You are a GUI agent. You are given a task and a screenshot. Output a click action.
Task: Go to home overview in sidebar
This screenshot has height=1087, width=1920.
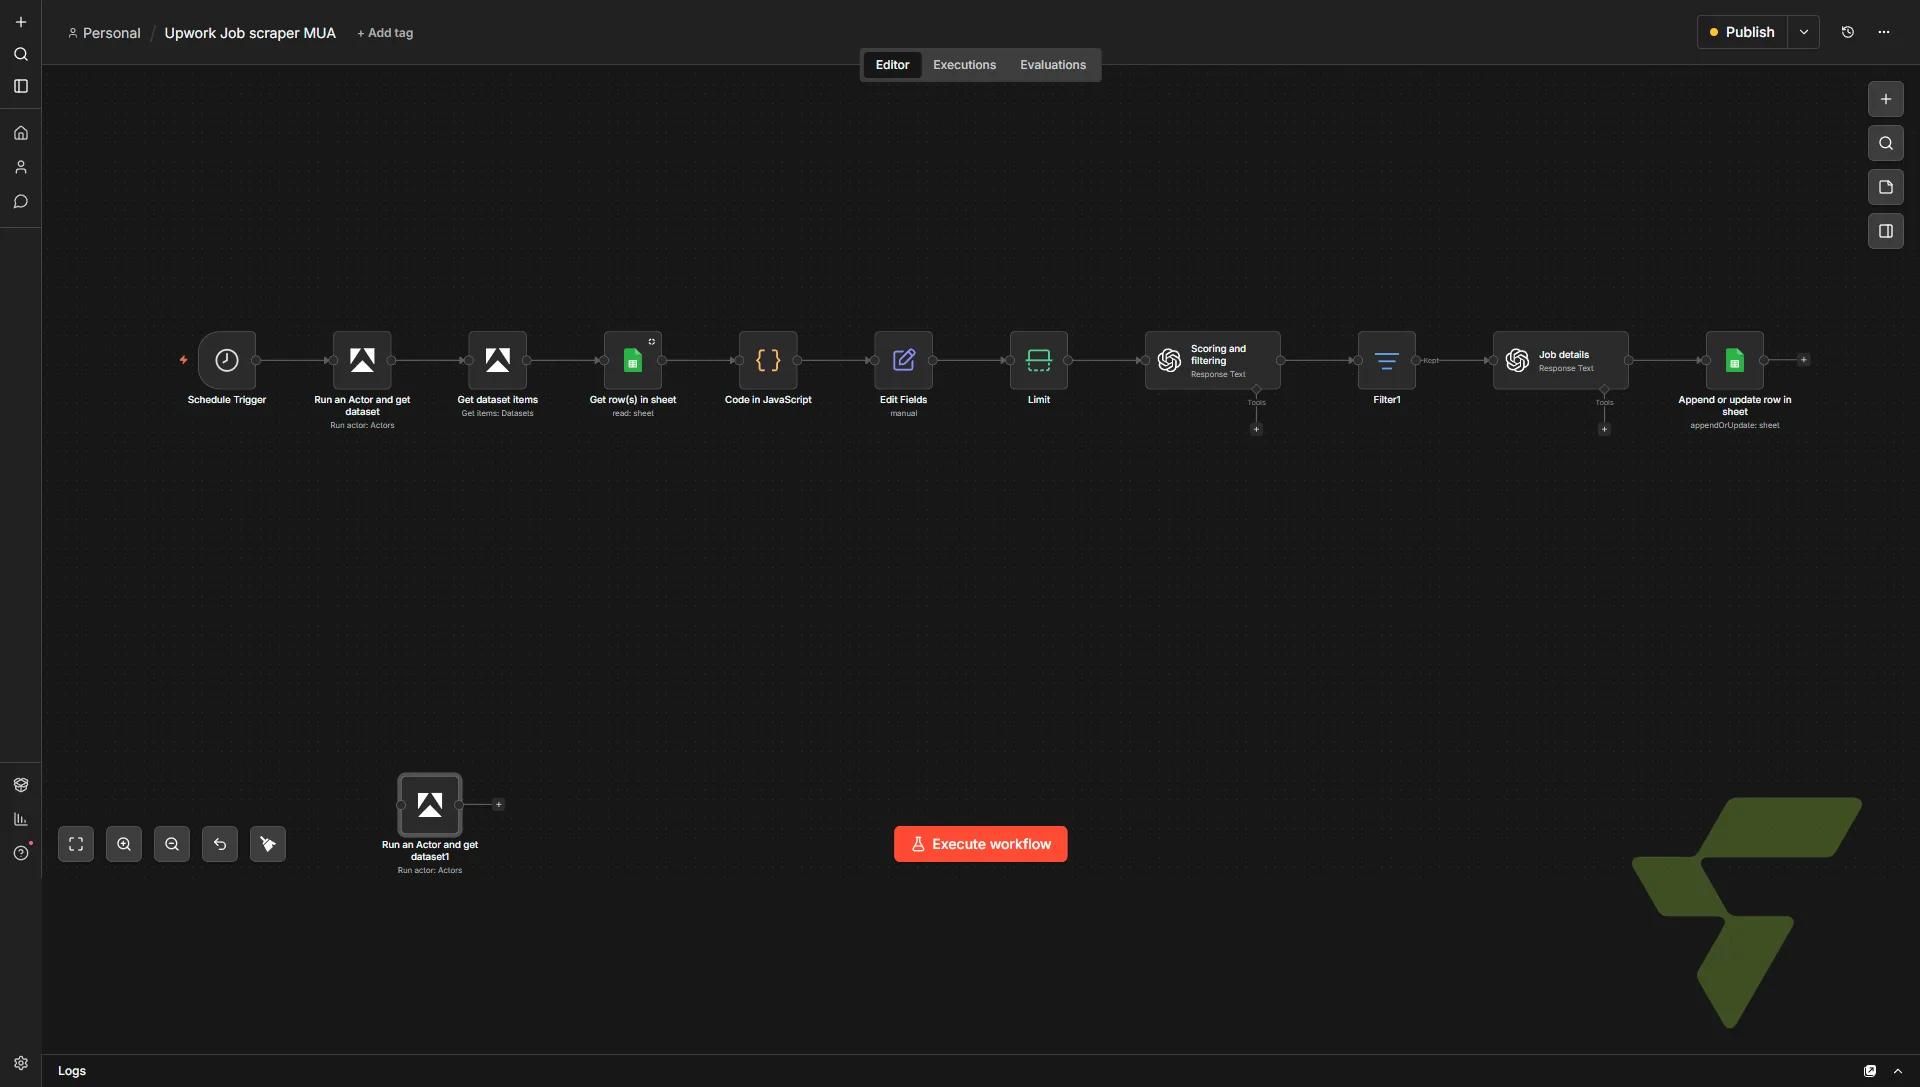pos(21,133)
